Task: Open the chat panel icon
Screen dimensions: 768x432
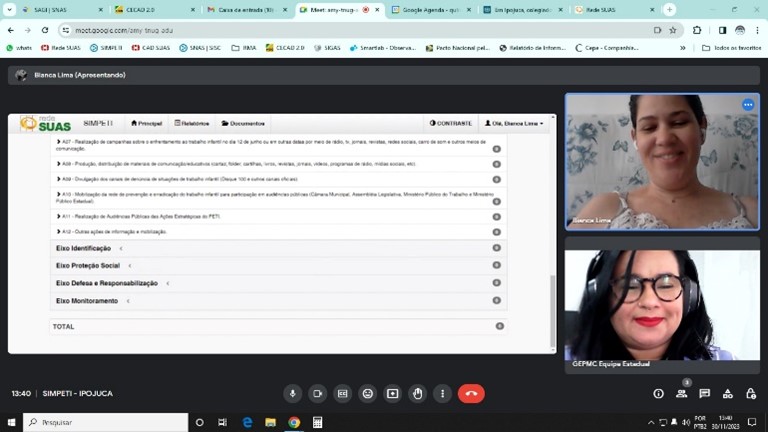Action: coord(704,394)
